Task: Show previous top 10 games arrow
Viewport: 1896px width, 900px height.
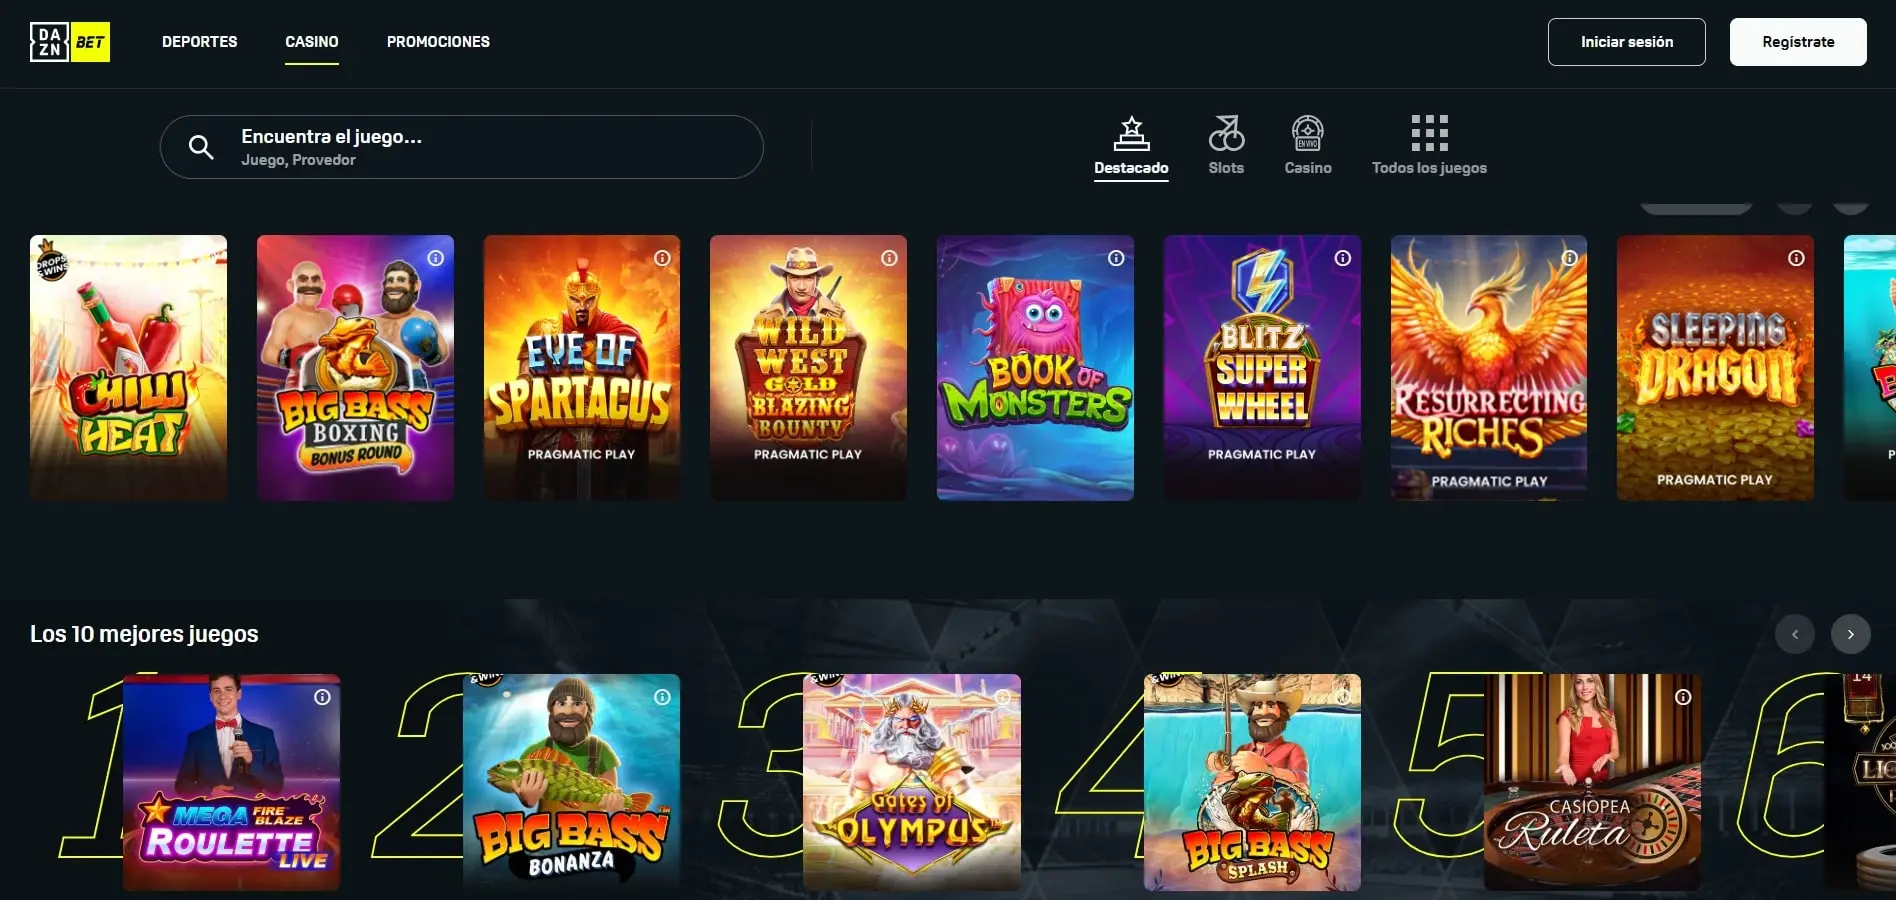Action: tap(1795, 634)
